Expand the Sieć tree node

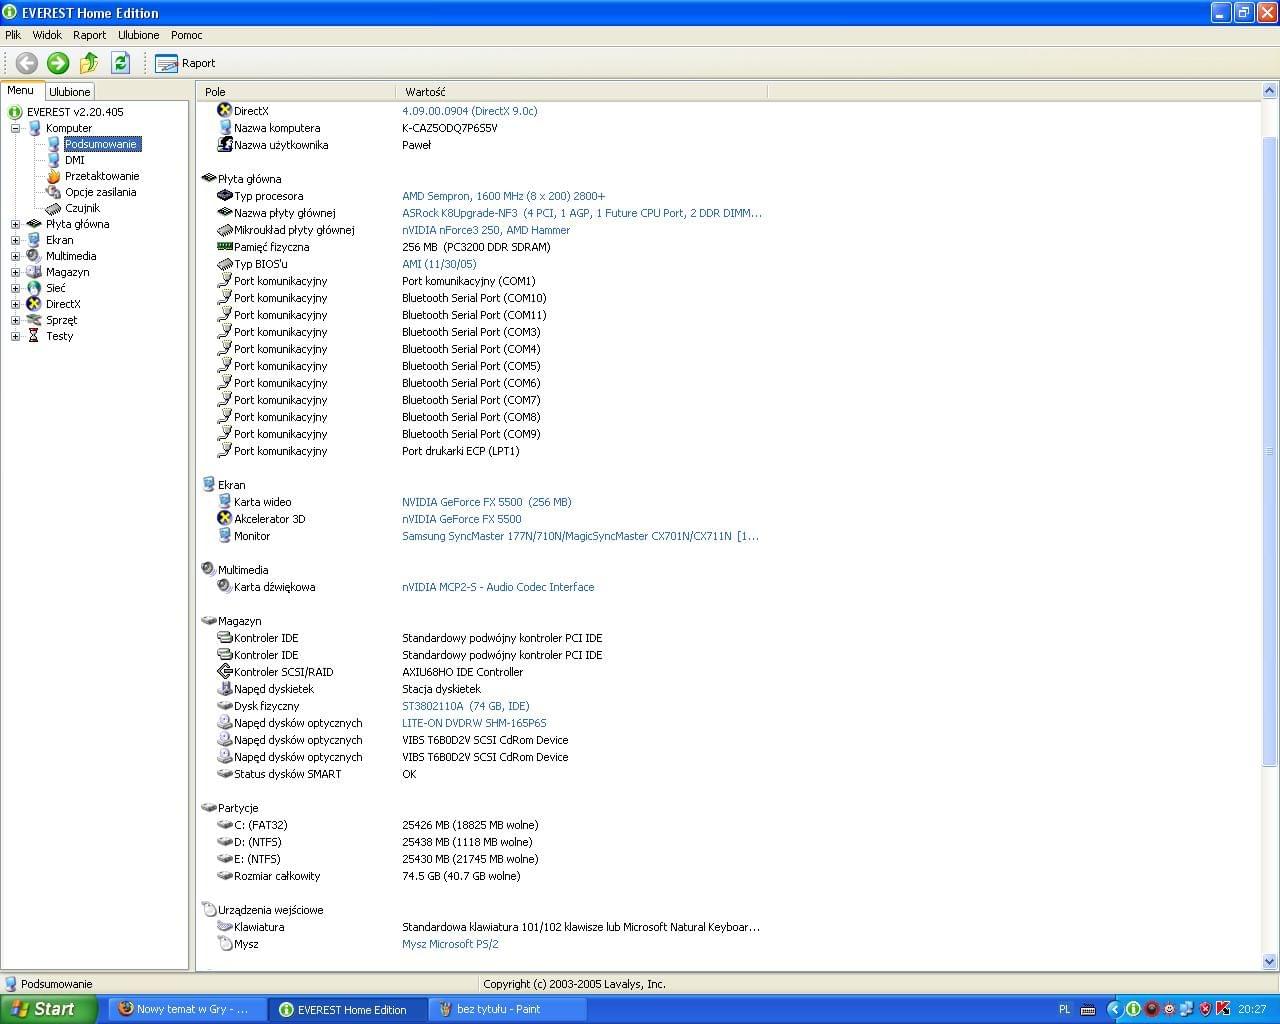coord(15,288)
